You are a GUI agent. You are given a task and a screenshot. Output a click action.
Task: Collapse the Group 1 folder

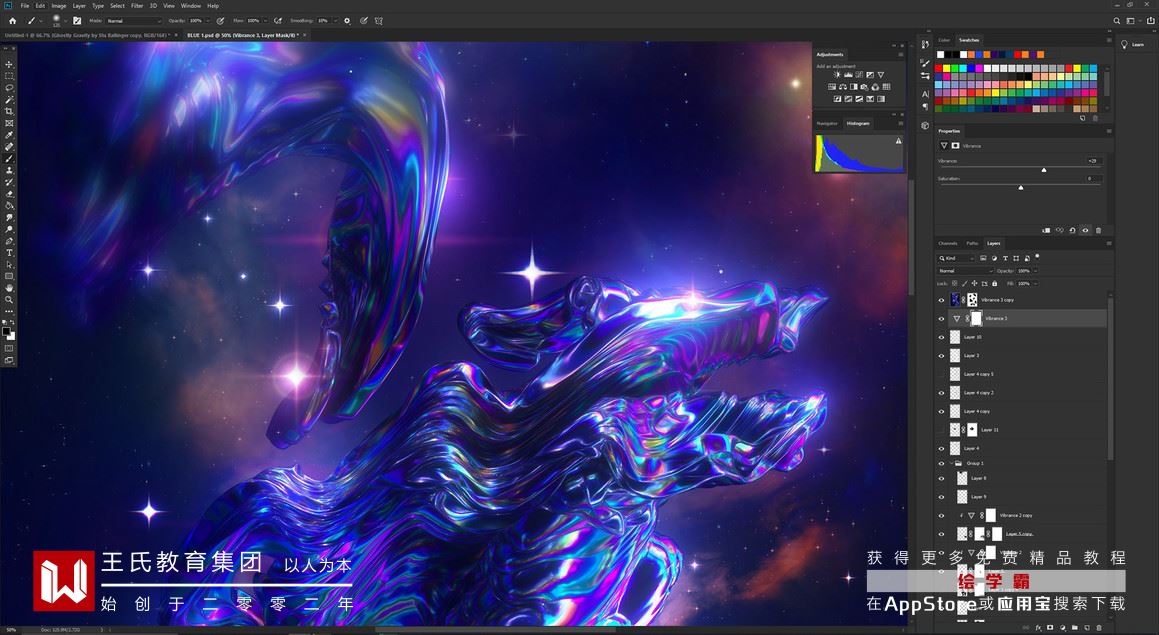click(x=951, y=463)
